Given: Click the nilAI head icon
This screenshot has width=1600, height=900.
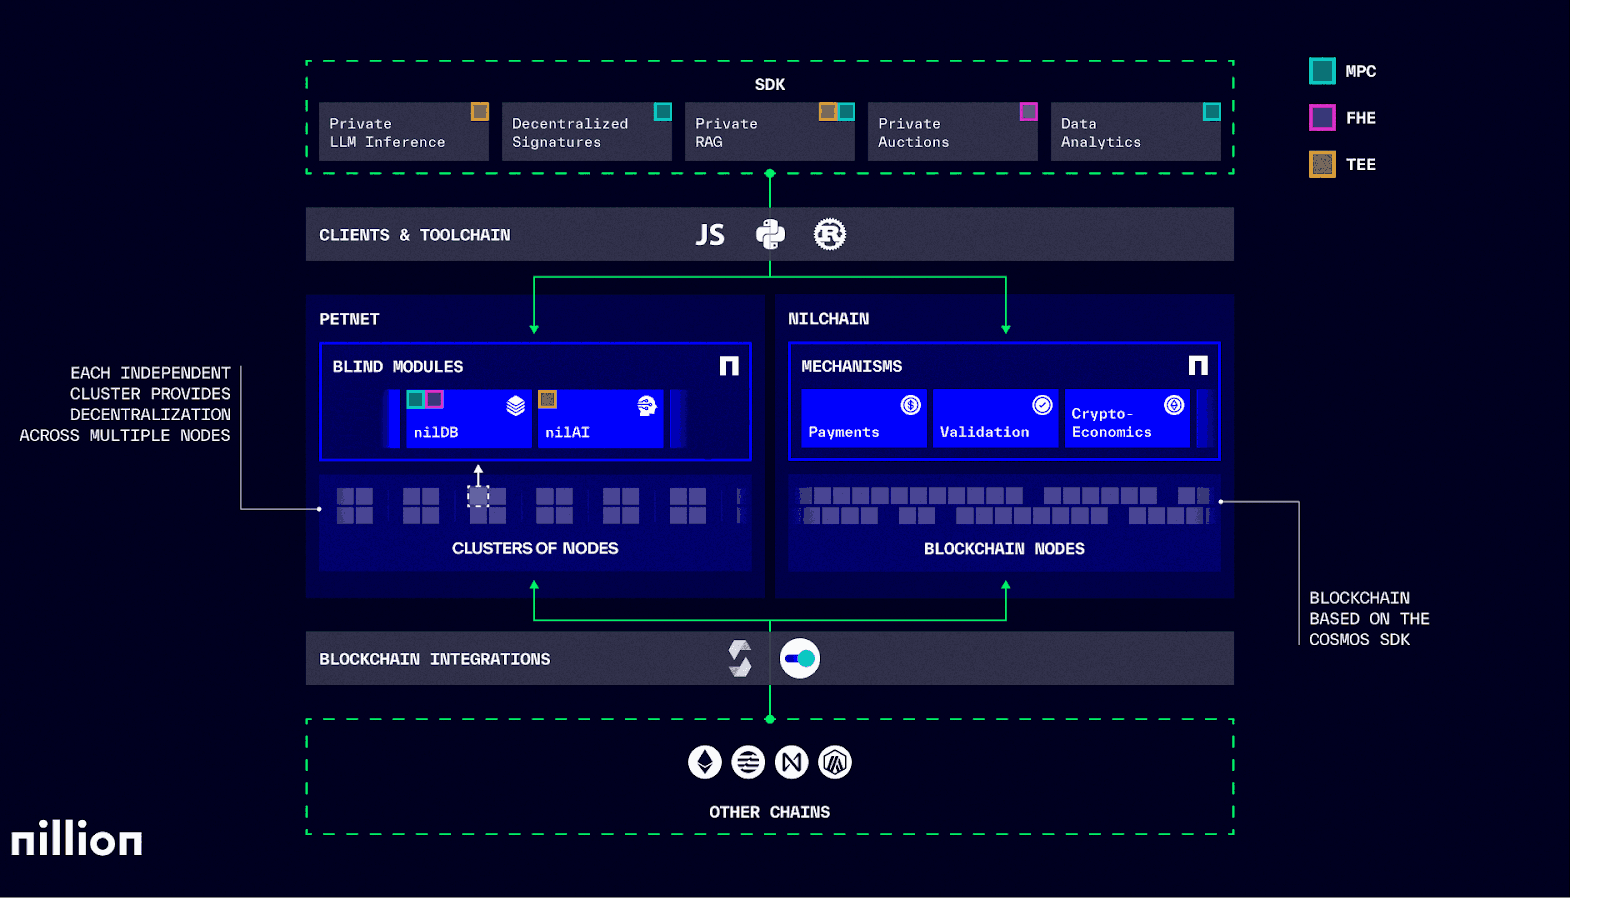Looking at the screenshot, I should [647, 406].
